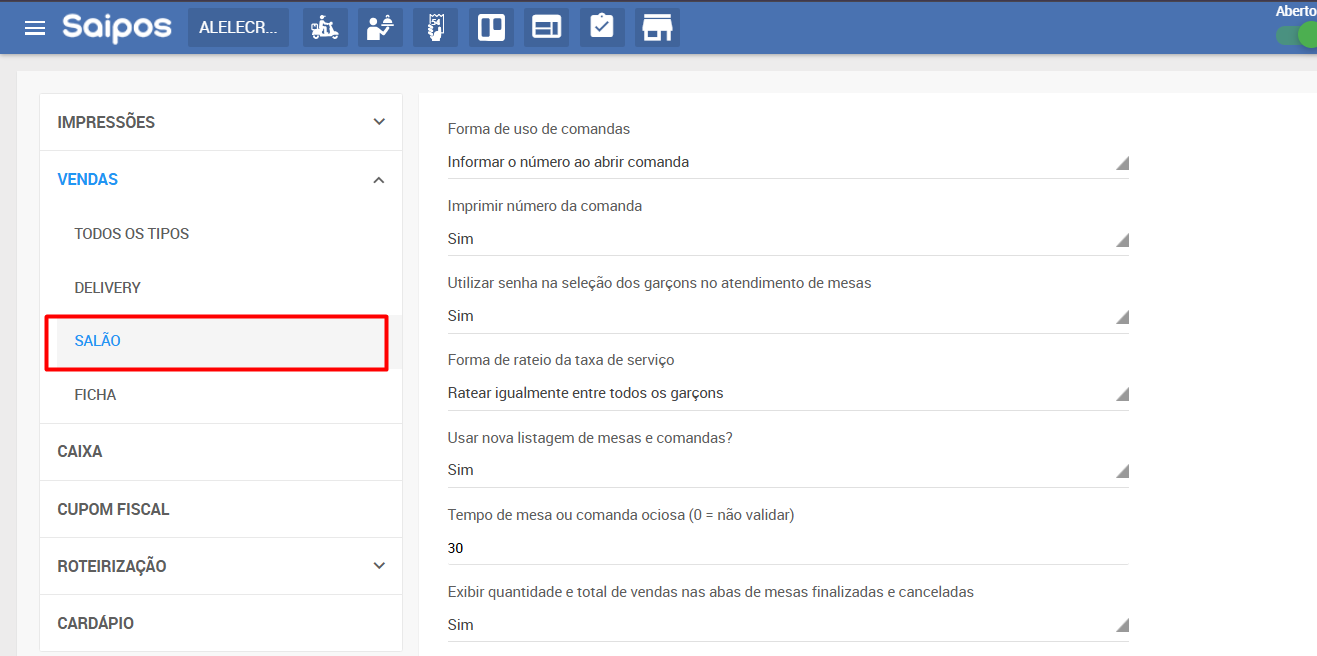Open the waiter table service icon
Viewport: 1317px width, 656px height.
(x=380, y=28)
